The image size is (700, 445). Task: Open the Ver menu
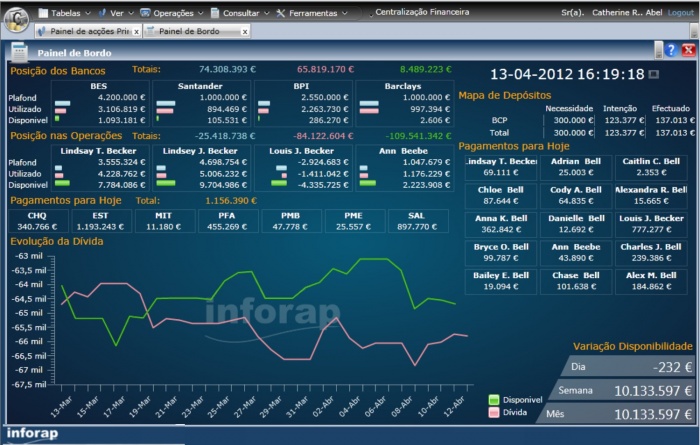[118, 13]
